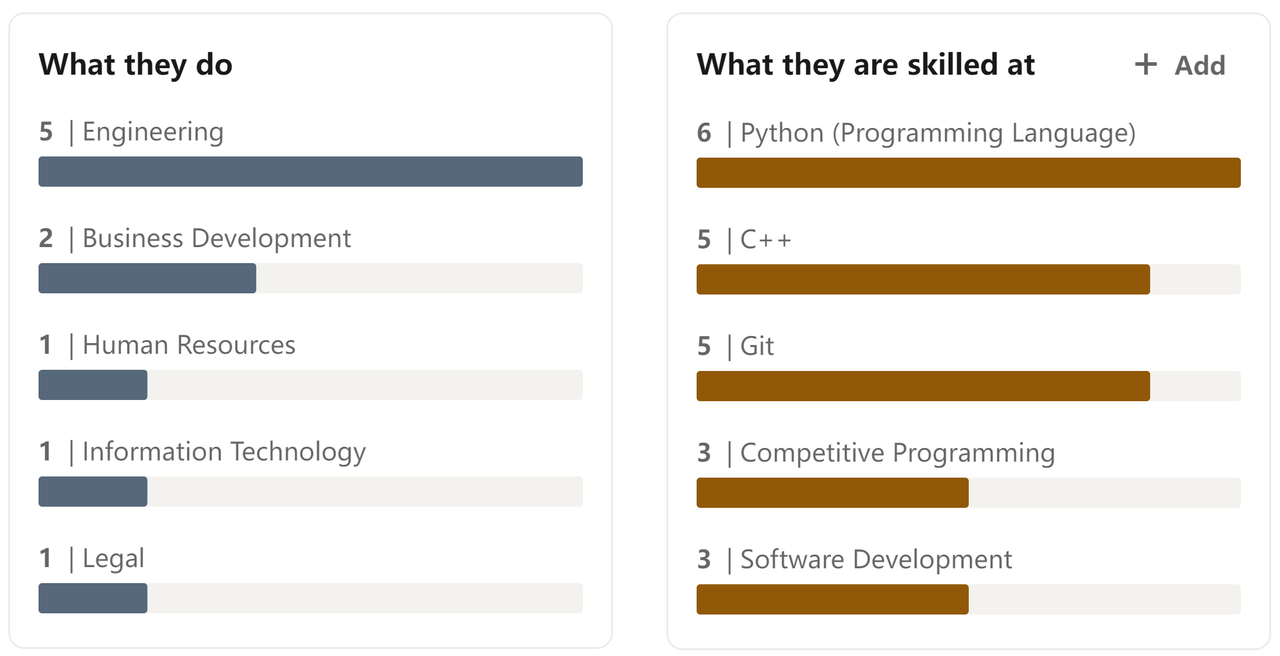1280x656 pixels.
Task: Click the Engineering category label
Action: click(153, 132)
